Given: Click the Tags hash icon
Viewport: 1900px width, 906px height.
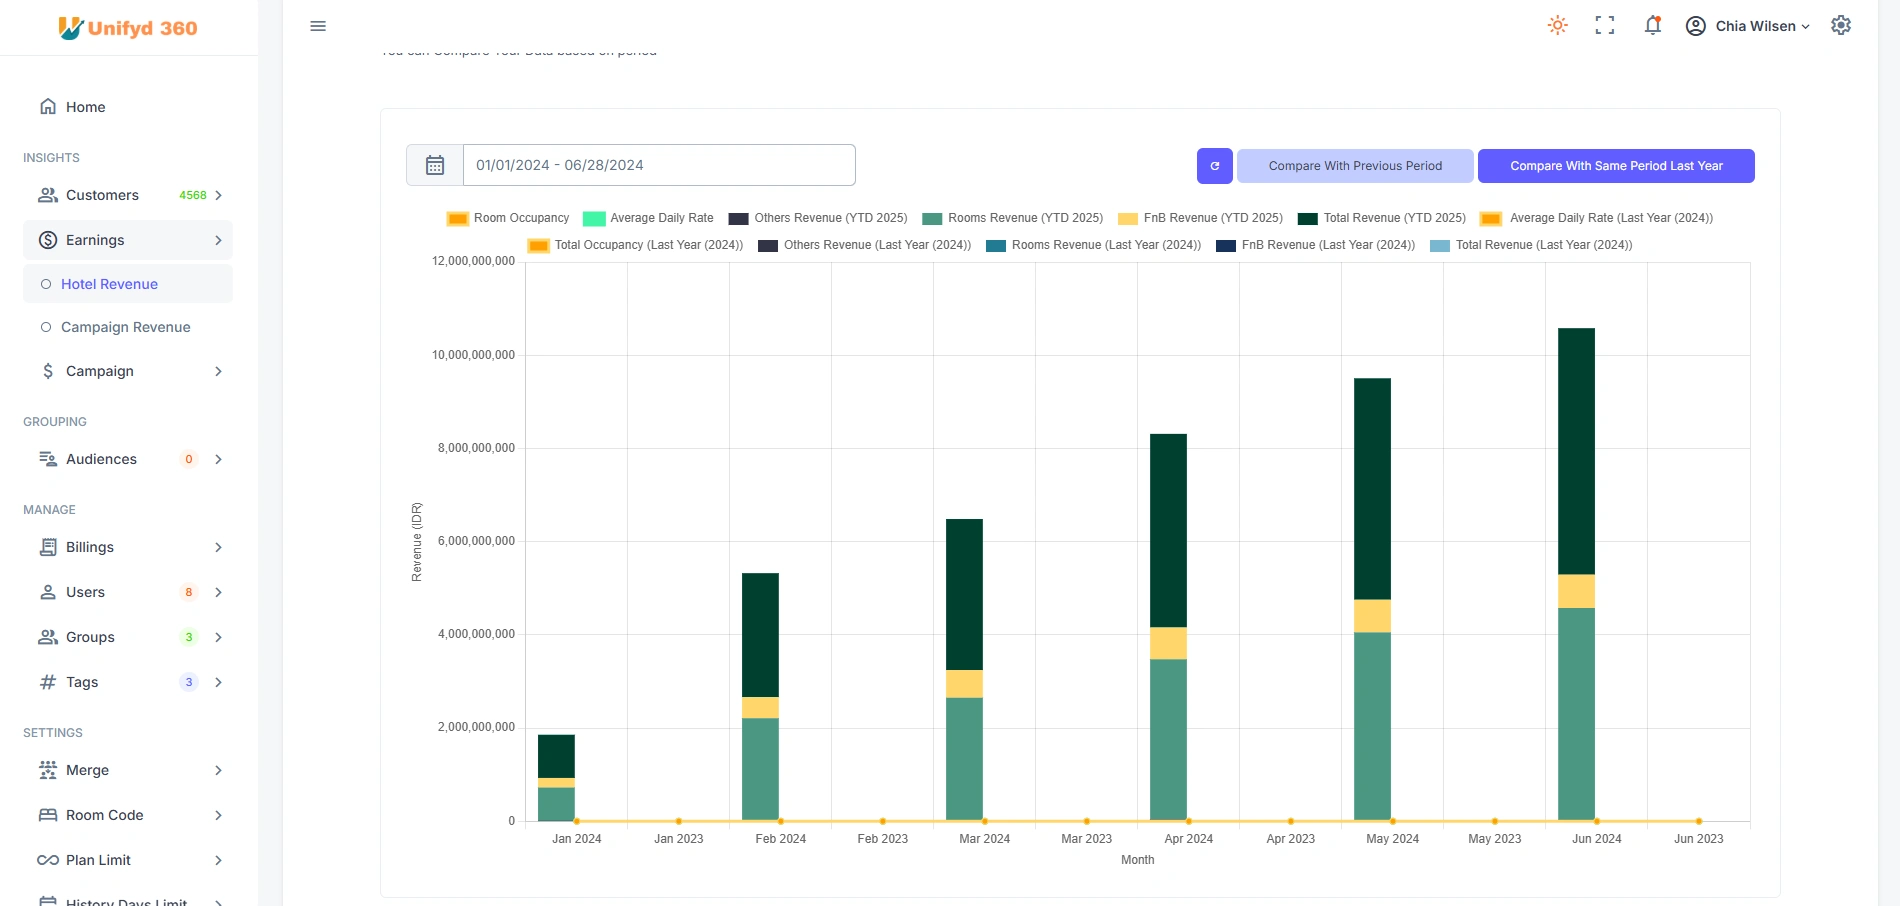Looking at the screenshot, I should click(x=48, y=682).
